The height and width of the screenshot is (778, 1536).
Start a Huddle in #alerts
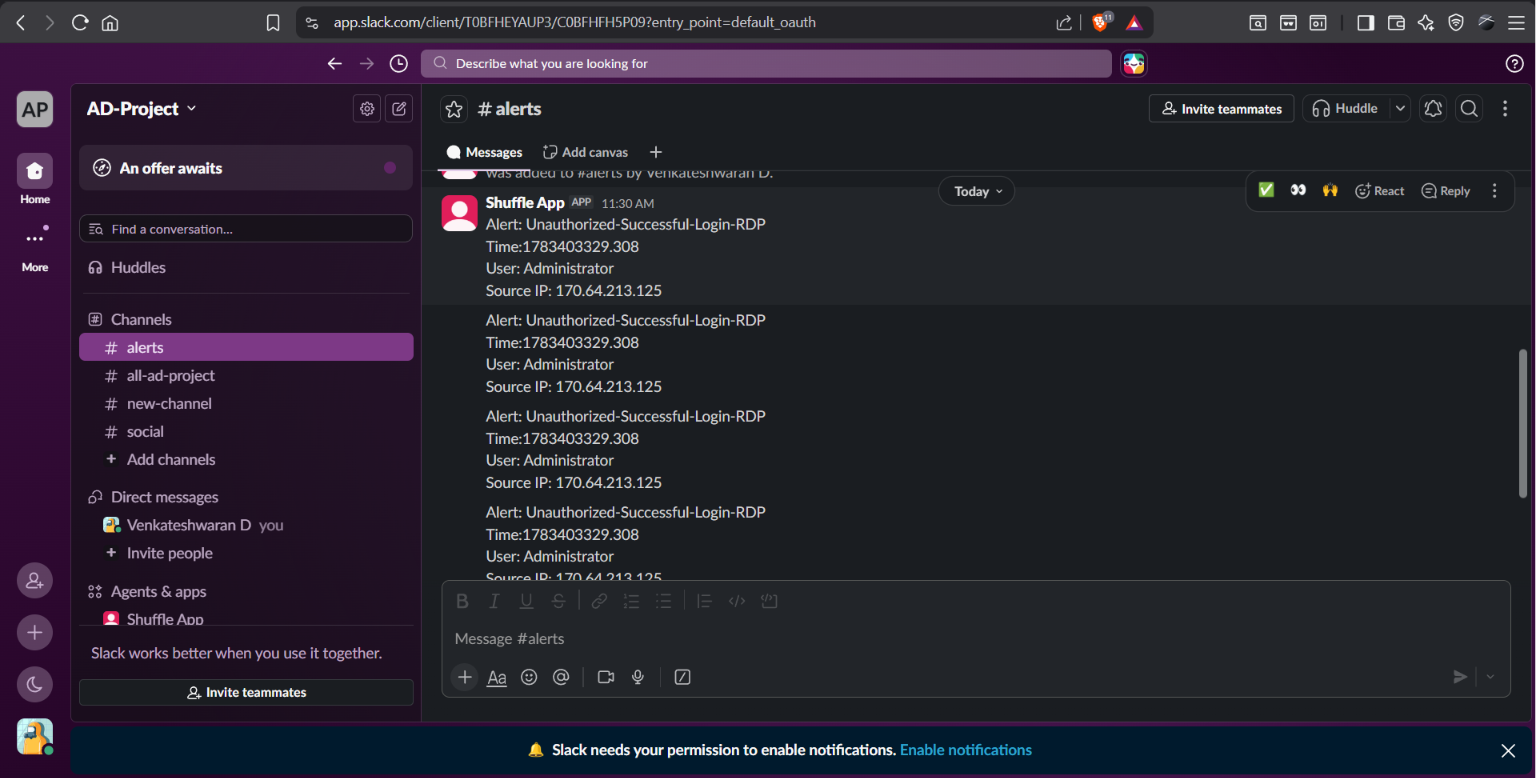[x=1345, y=108]
